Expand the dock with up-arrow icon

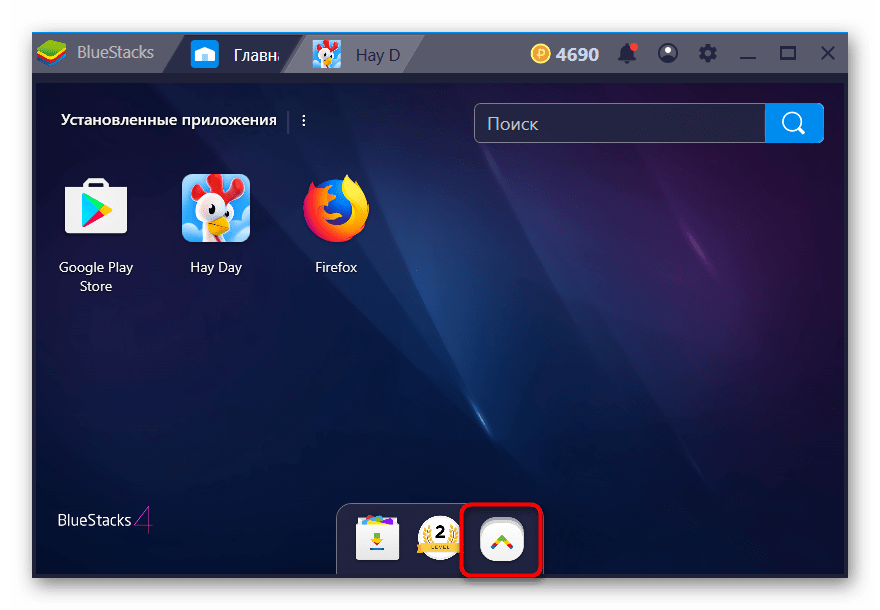(501, 540)
